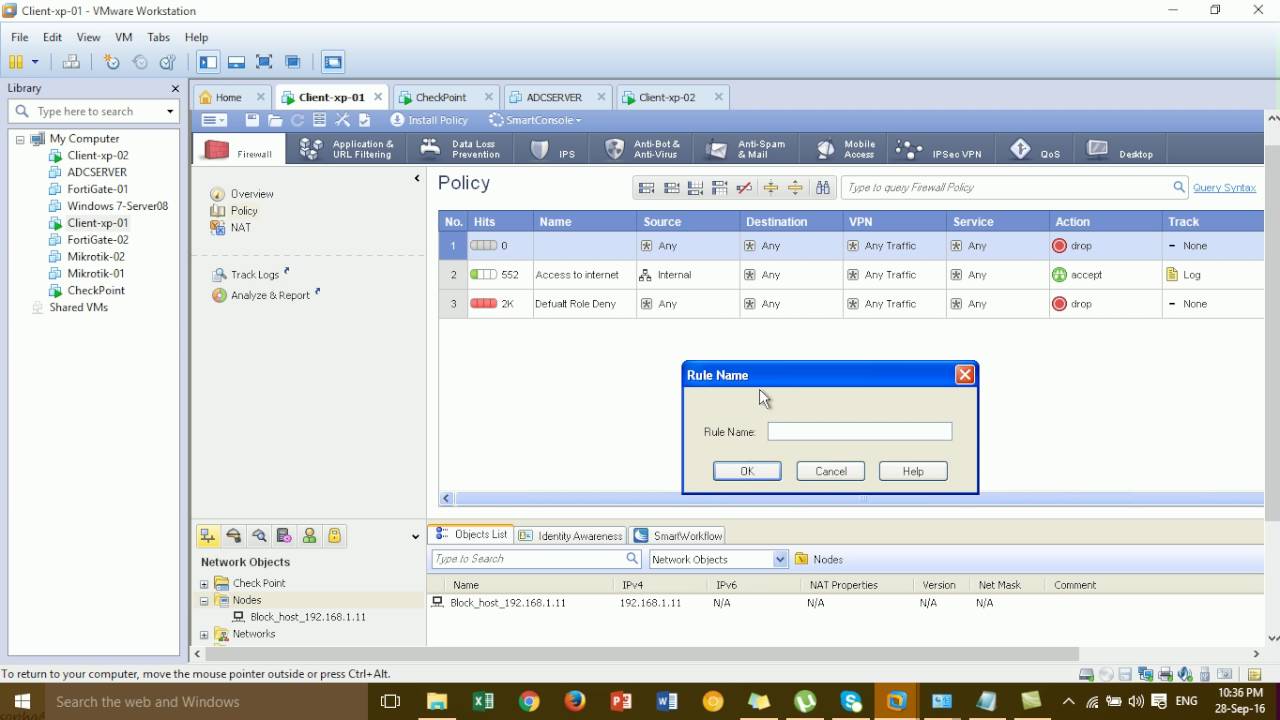The height and width of the screenshot is (720, 1280).
Task: Click the binoculars find icon
Action: 823,187
